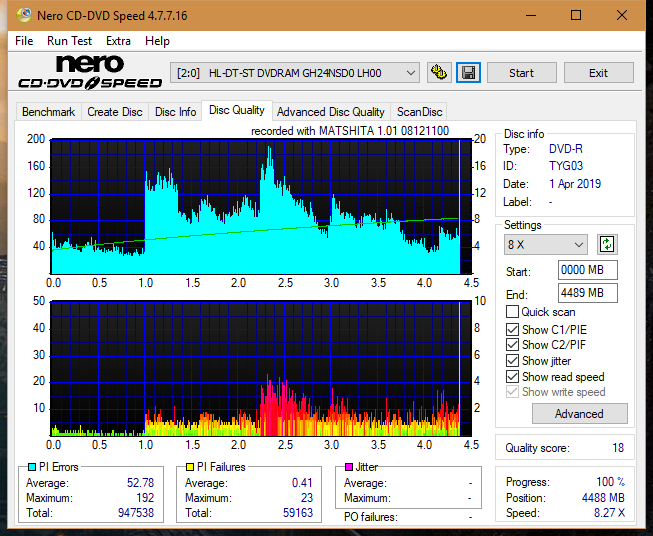
Task: Click the Exit button
Action: [598, 73]
